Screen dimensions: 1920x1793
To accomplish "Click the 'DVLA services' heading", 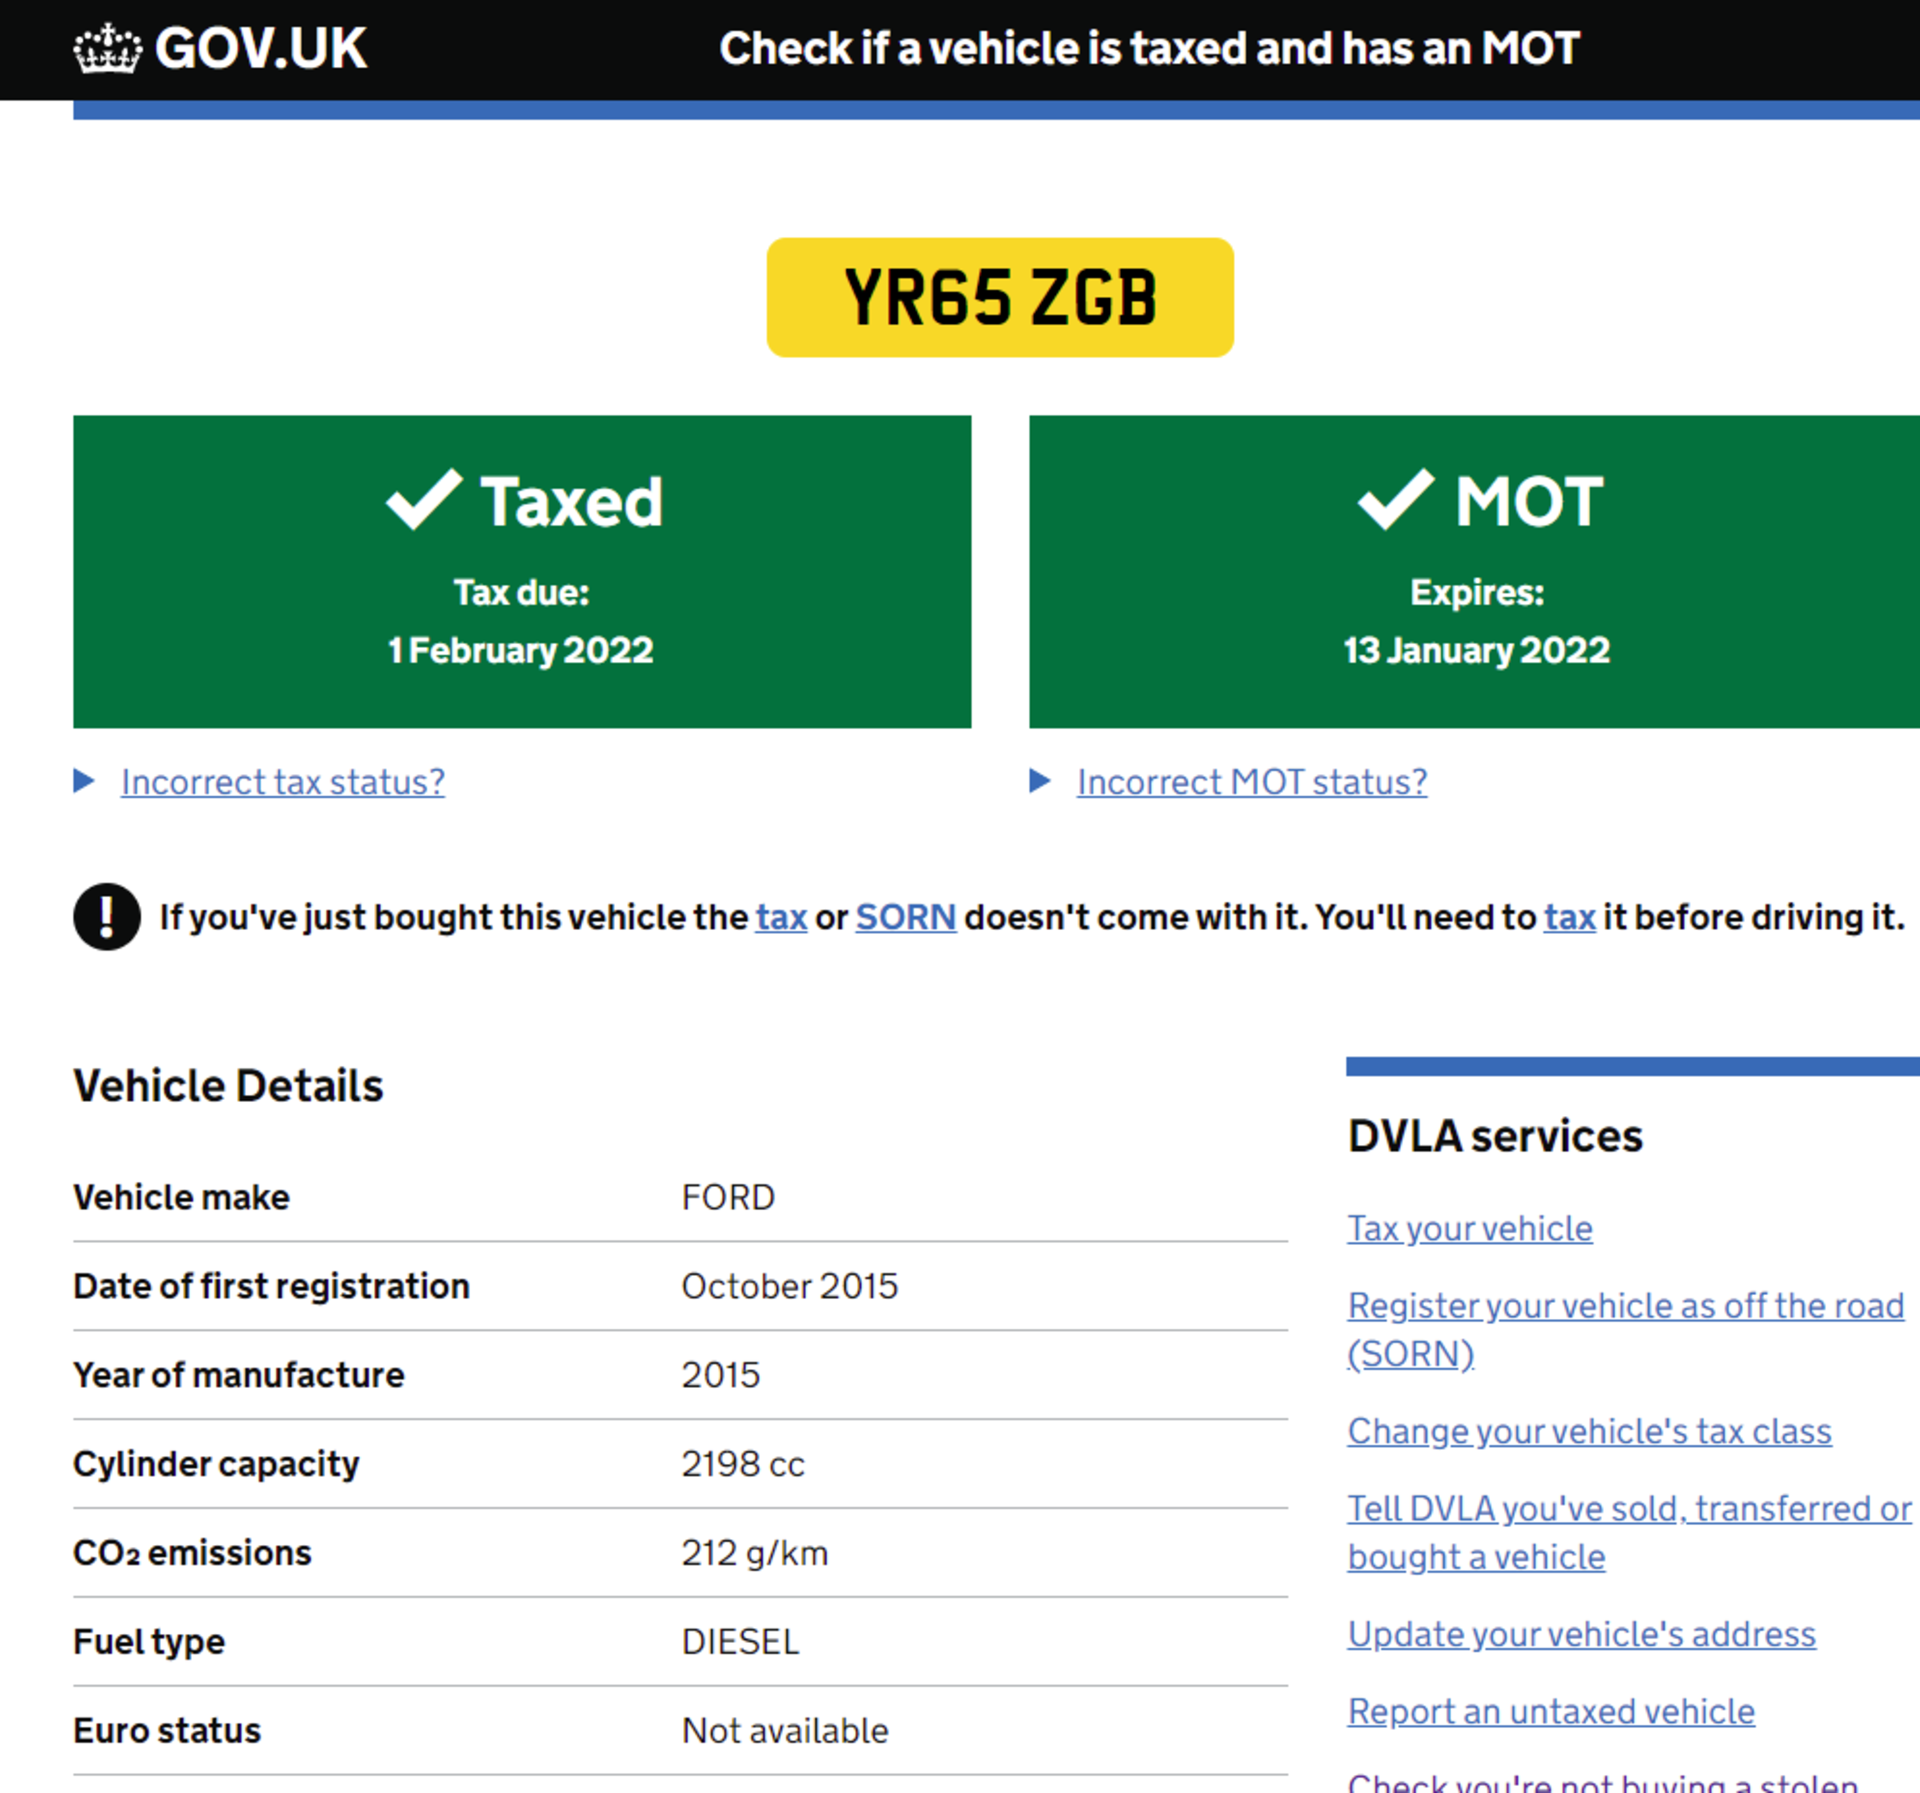I will point(1495,1136).
